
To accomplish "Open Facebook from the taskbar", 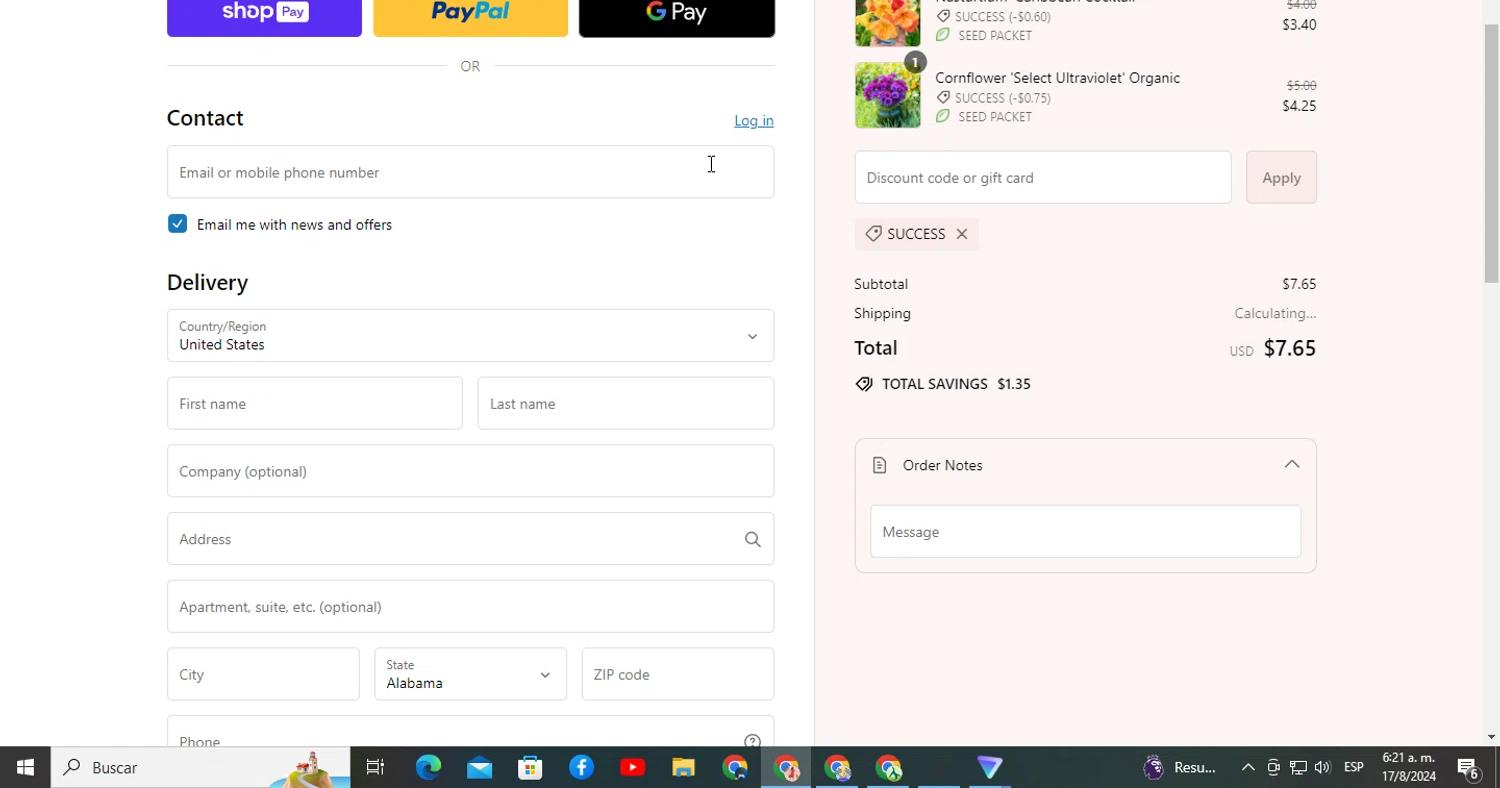I will 581,767.
